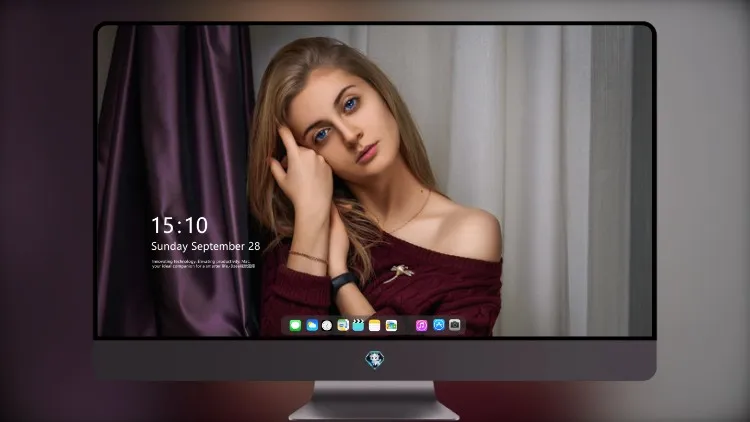Click the mascot logo on monitor chin
Viewport: 750px width, 422px height.
point(375,360)
